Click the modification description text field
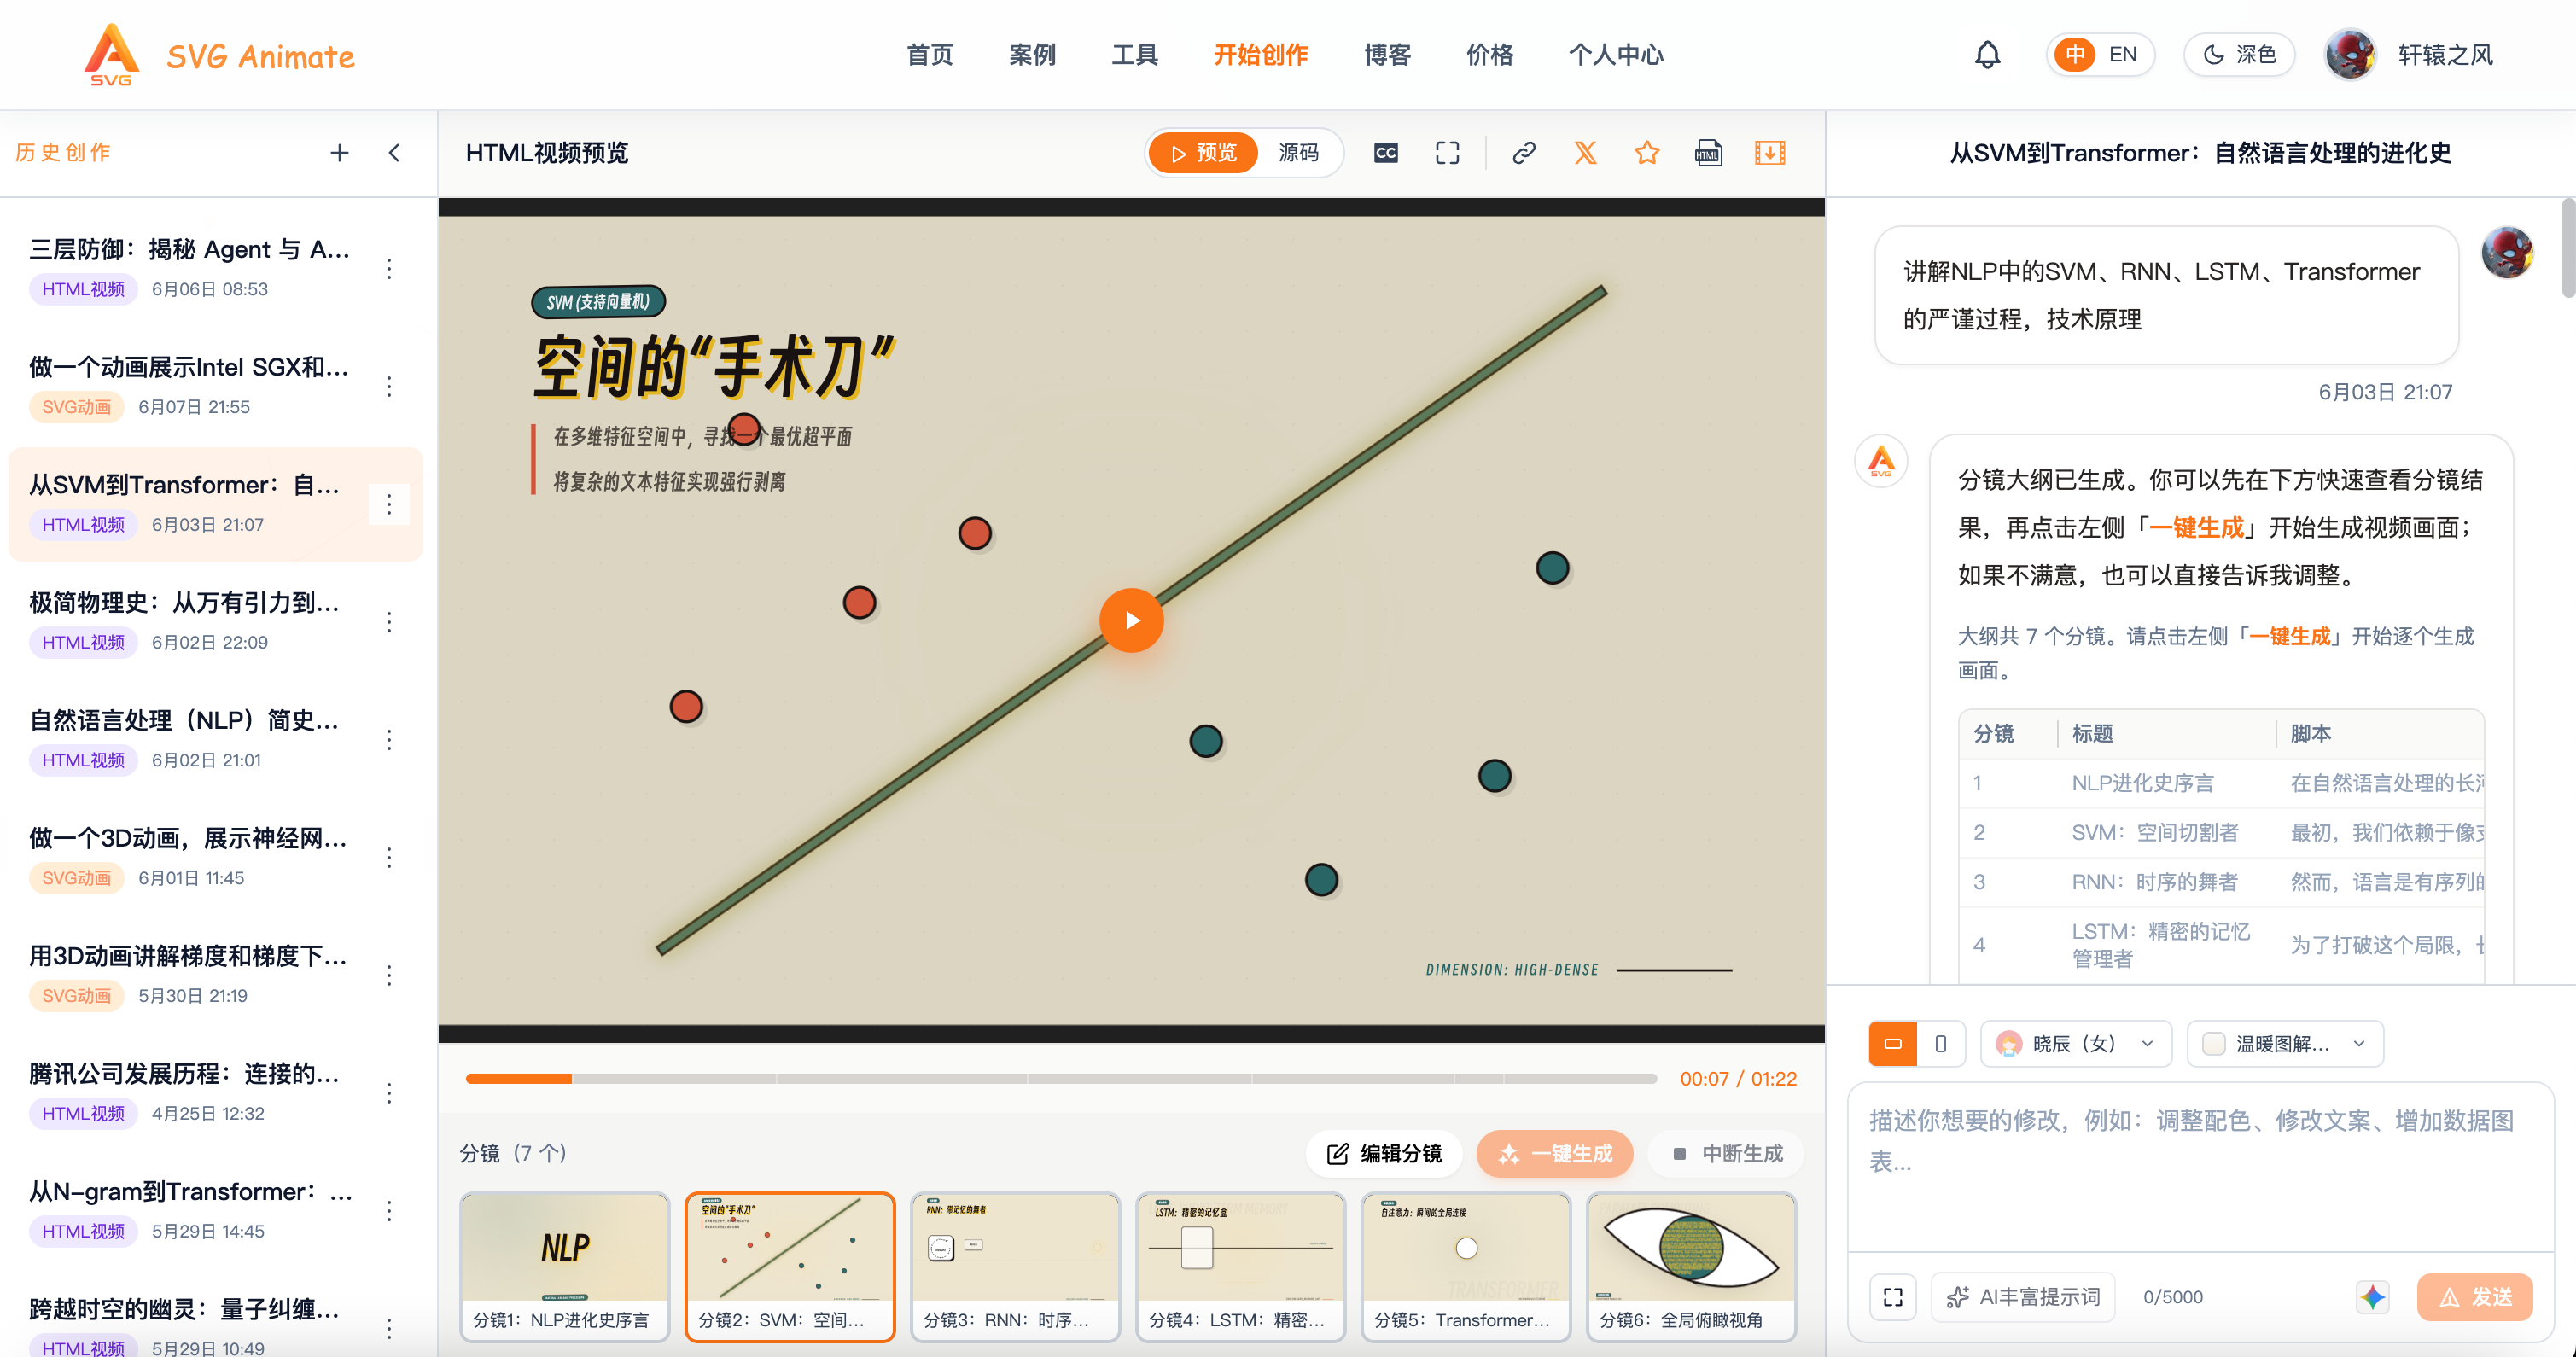2576x1357 pixels. 2200,1165
